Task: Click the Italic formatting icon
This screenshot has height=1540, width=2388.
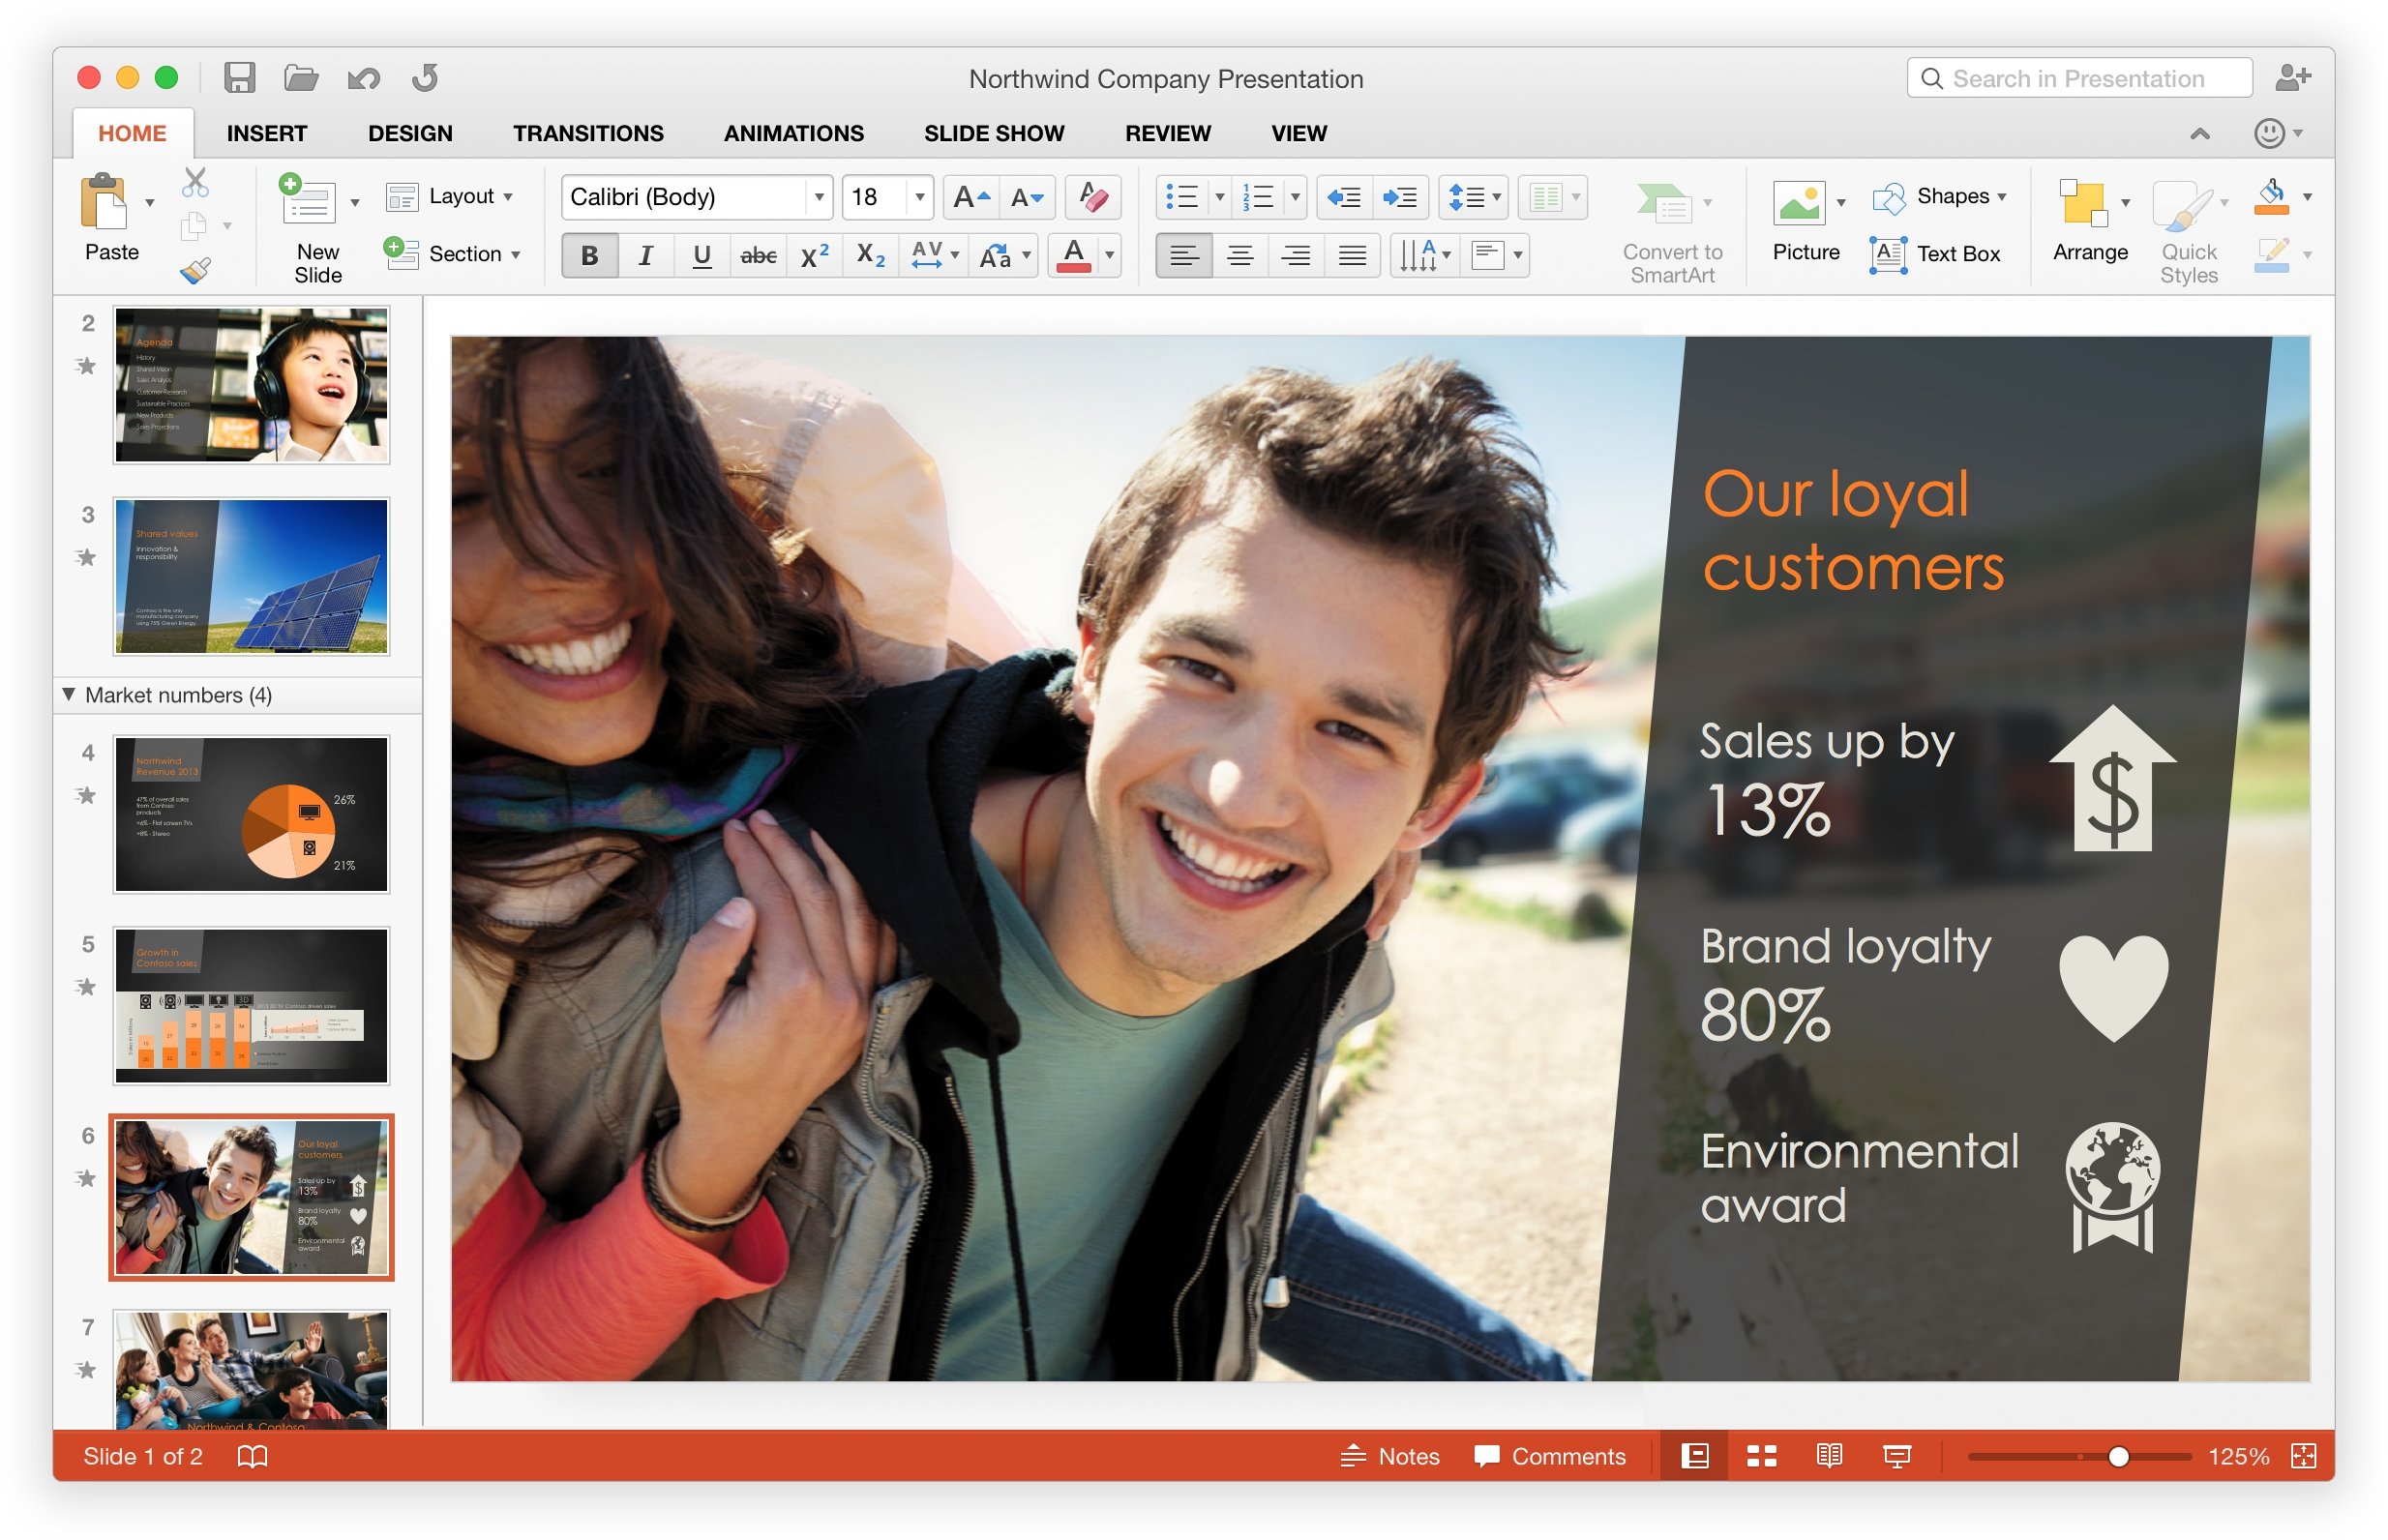Action: pyautogui.click(x=642, y=255)
